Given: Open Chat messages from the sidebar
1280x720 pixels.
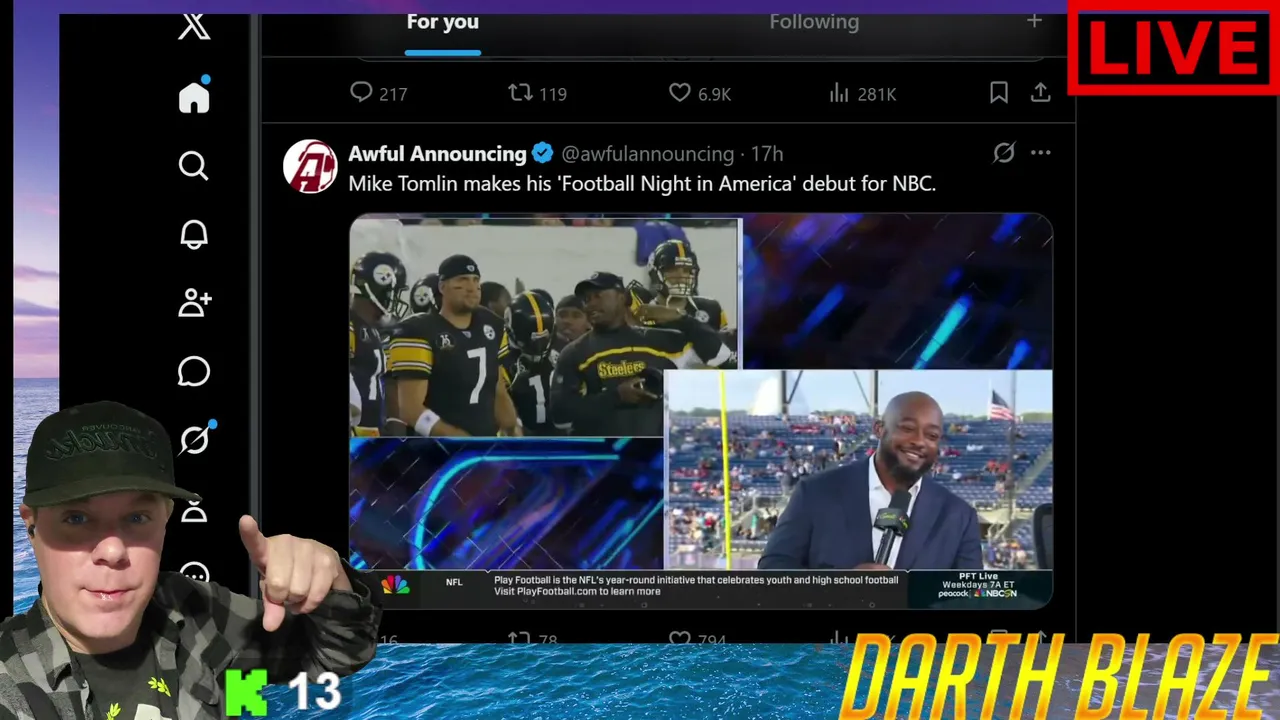Looking at the screenshot, I should (x=194, y=371).
